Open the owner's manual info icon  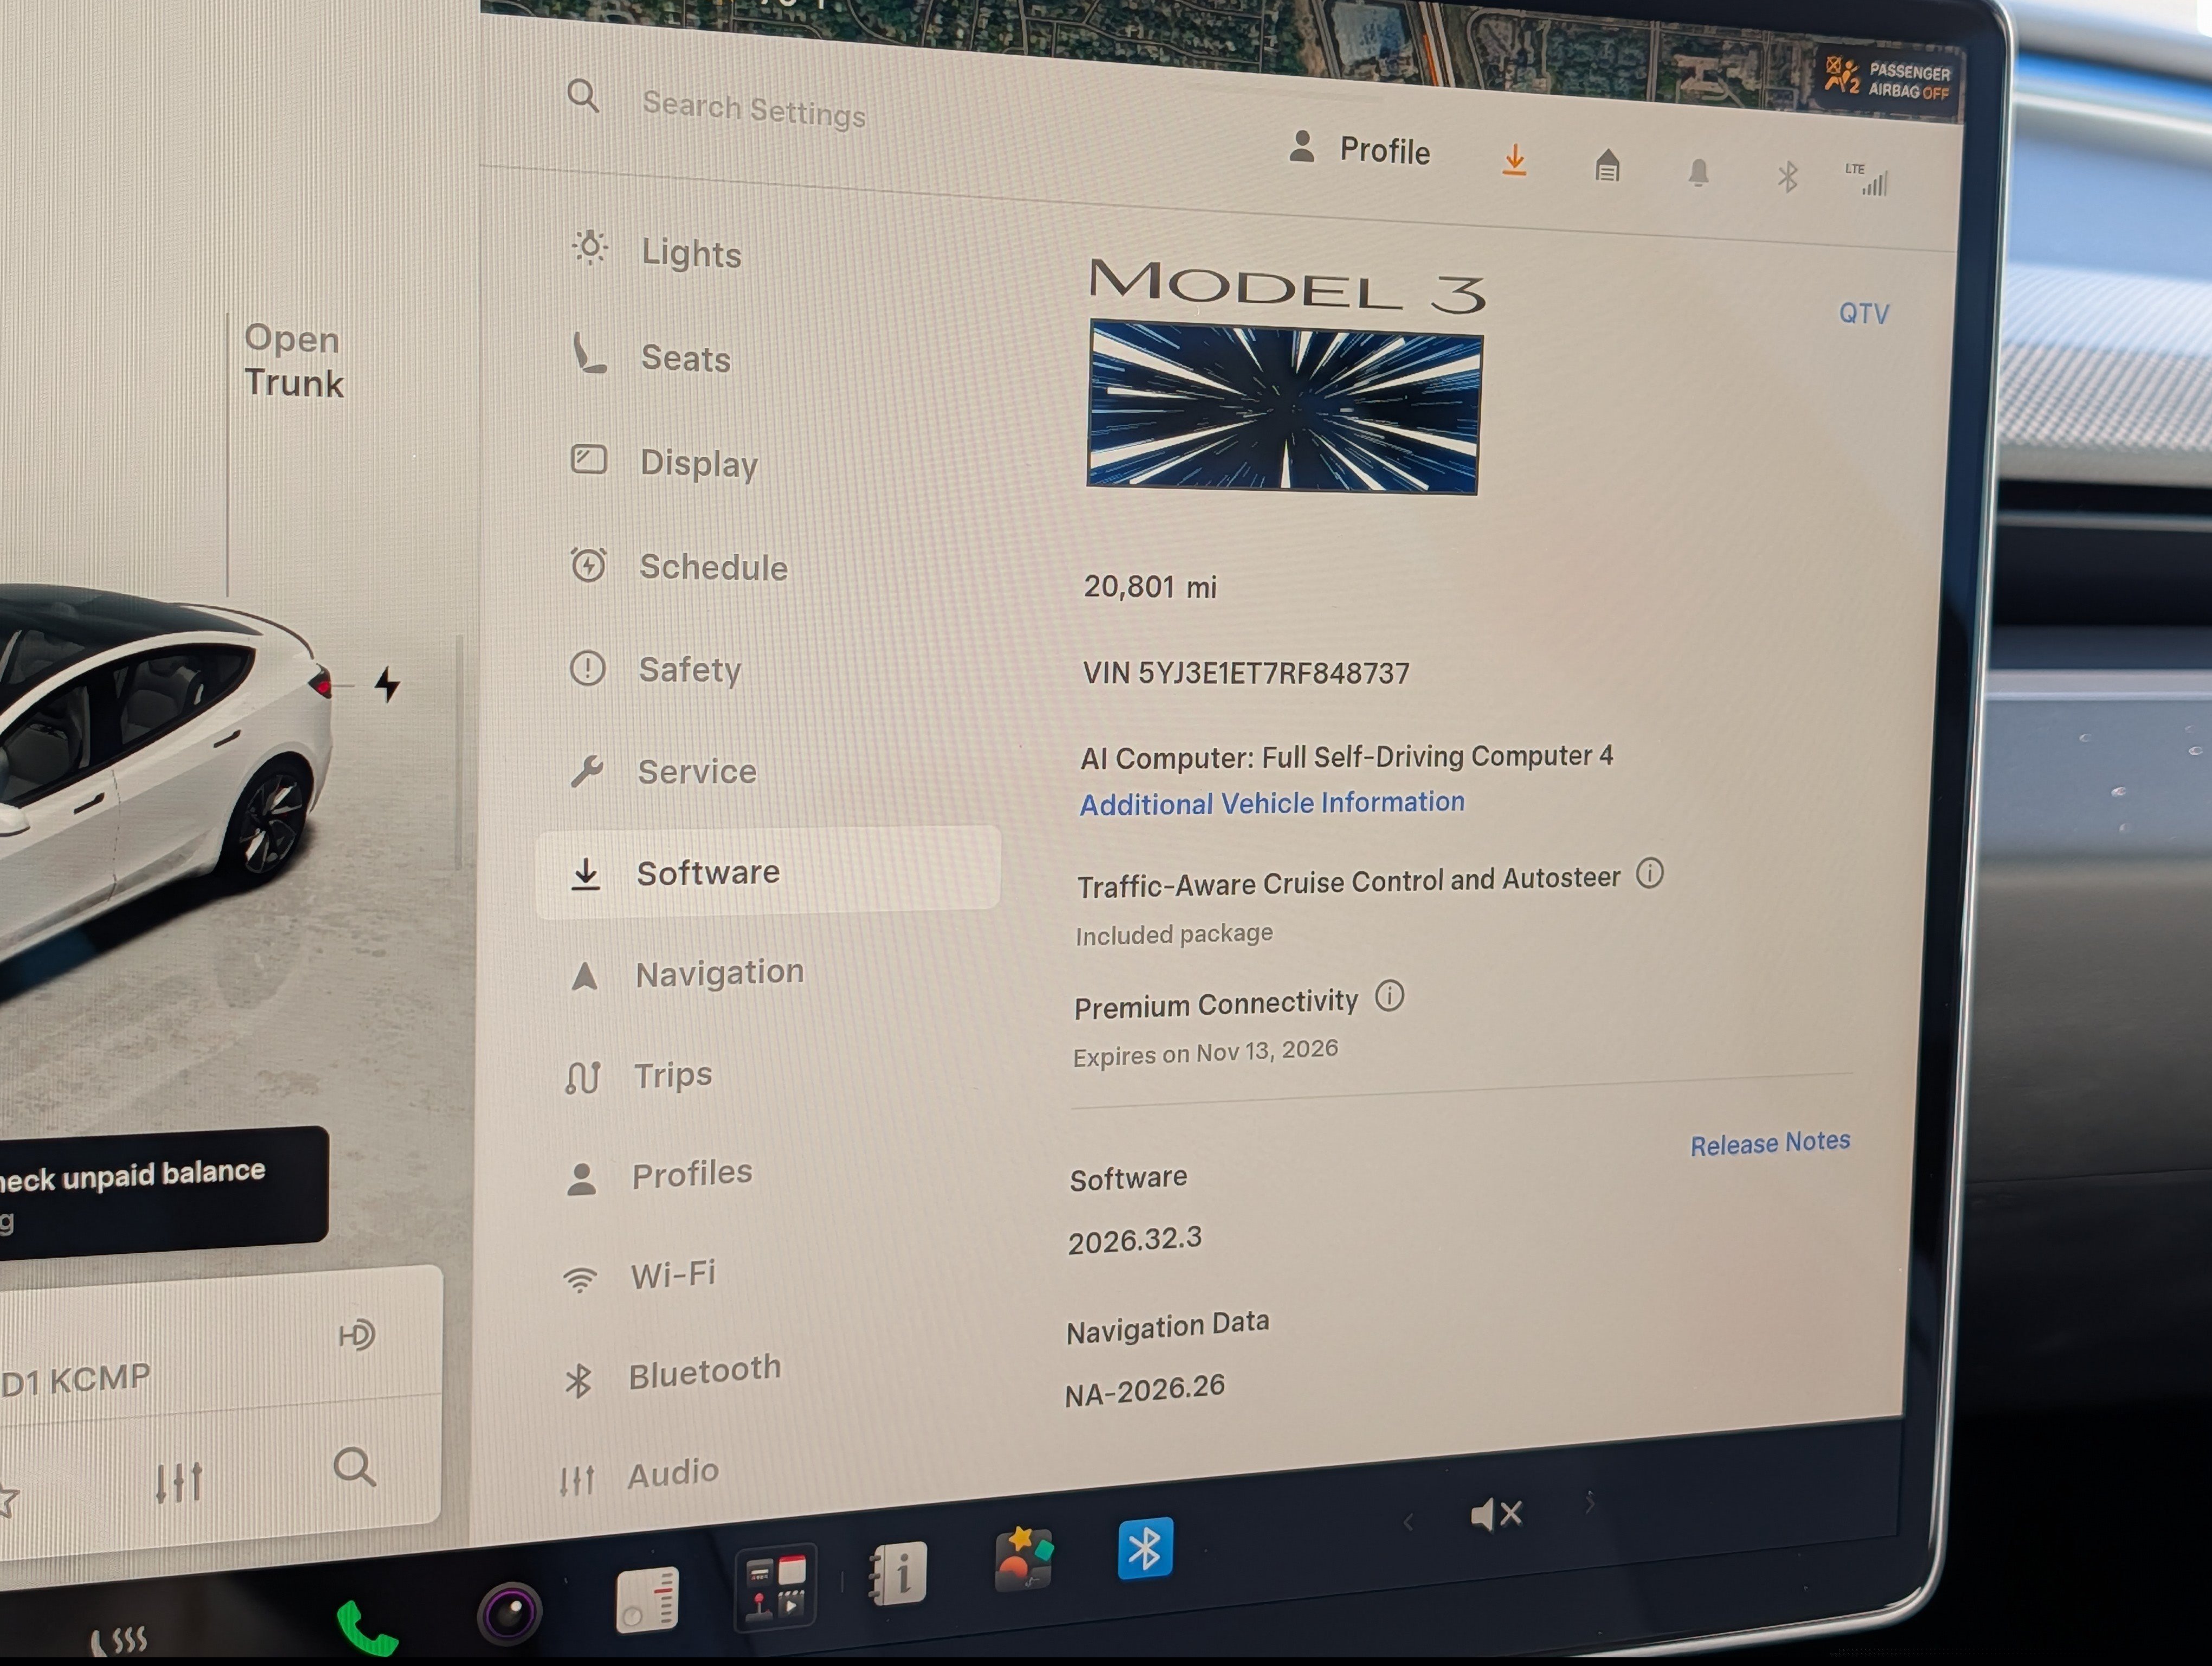pyautogui.click(x=898, y=1573)
